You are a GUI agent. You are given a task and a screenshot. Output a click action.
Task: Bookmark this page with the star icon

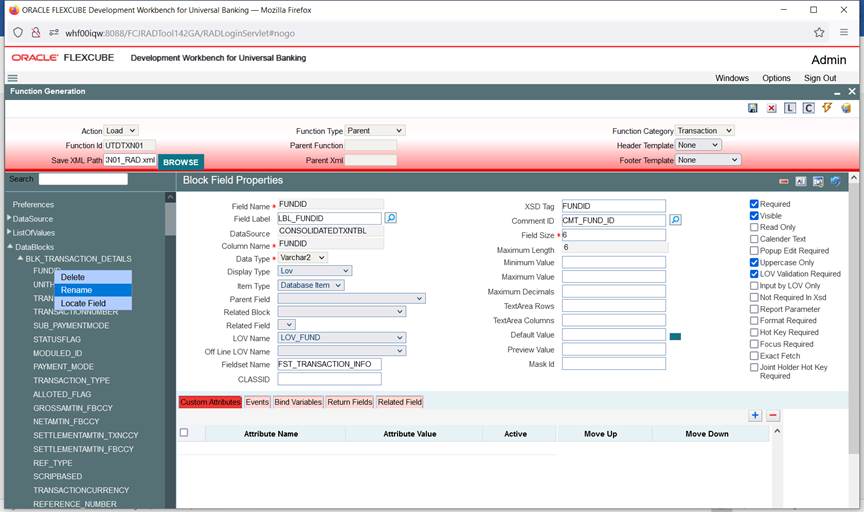pos(819,33)
